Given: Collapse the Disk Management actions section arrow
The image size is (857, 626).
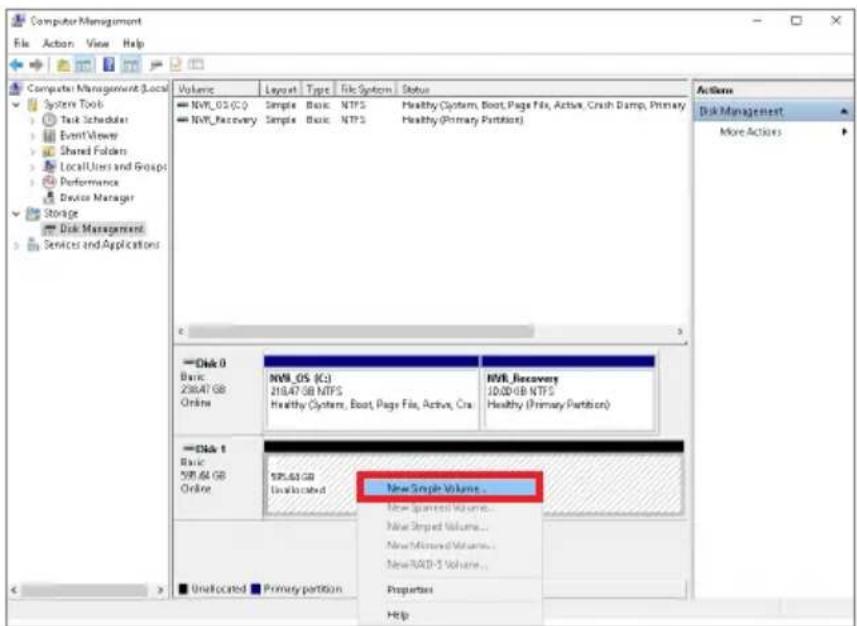Looking at the screenshot, I should (x=844, y=112).
